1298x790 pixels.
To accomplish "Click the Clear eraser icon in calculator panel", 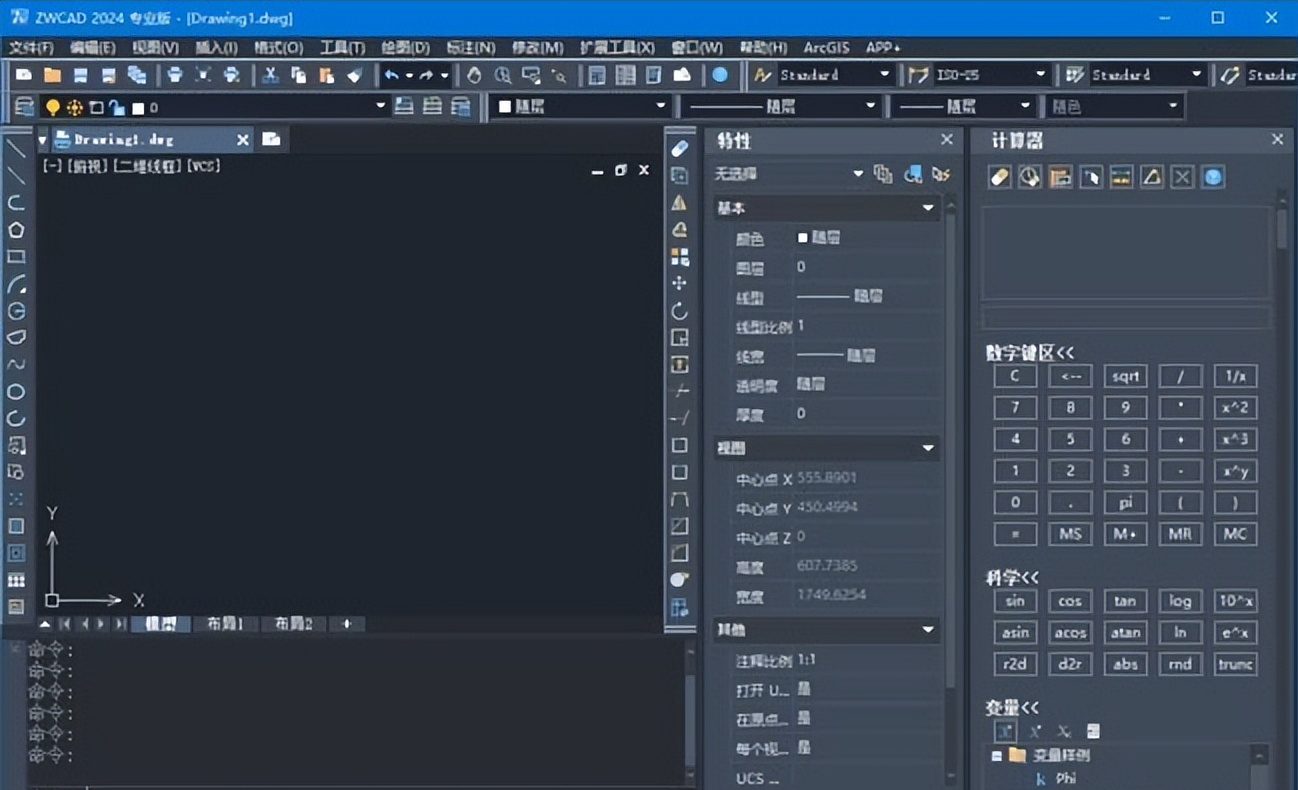I will pyautogui.click(x=999, y=177).
